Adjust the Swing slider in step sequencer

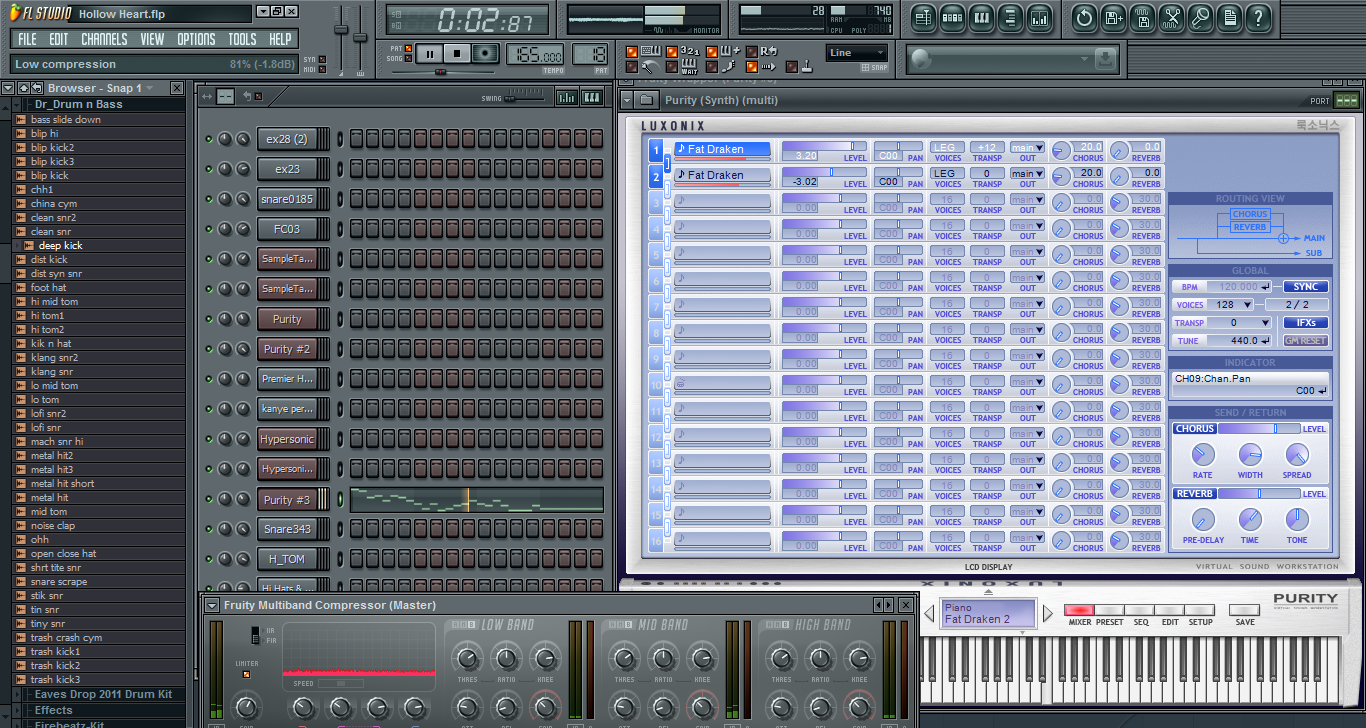tap(526, 97)
